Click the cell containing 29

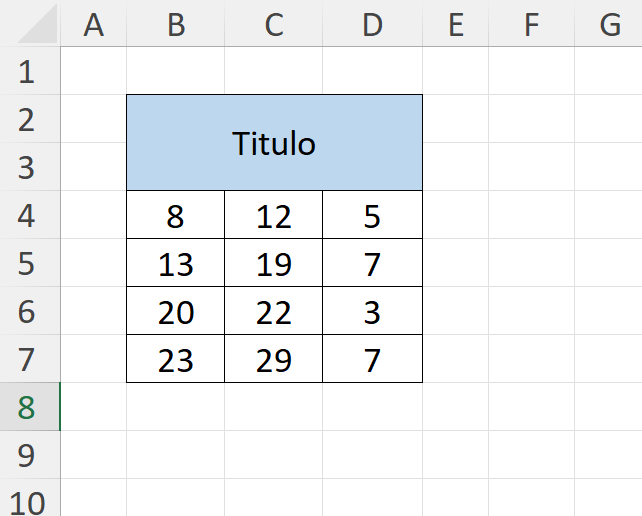(274, 360)
